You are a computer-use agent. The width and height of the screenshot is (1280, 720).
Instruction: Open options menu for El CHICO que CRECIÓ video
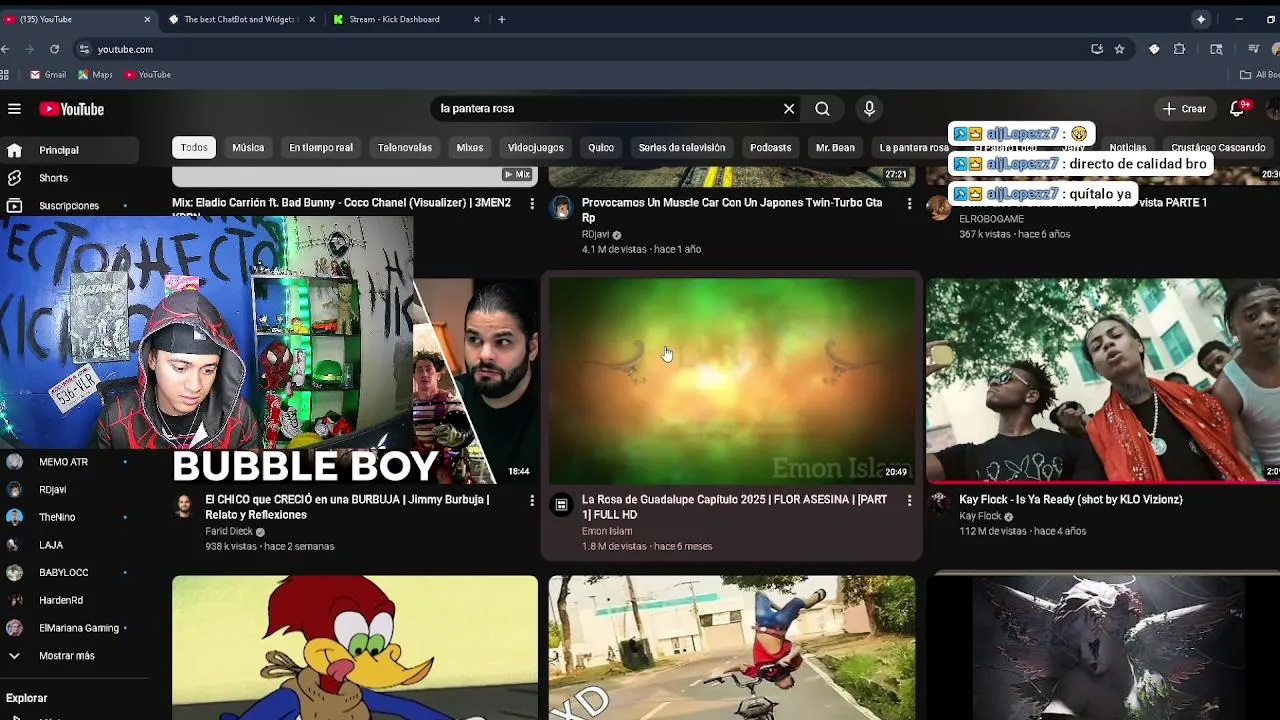coord(531,501)
